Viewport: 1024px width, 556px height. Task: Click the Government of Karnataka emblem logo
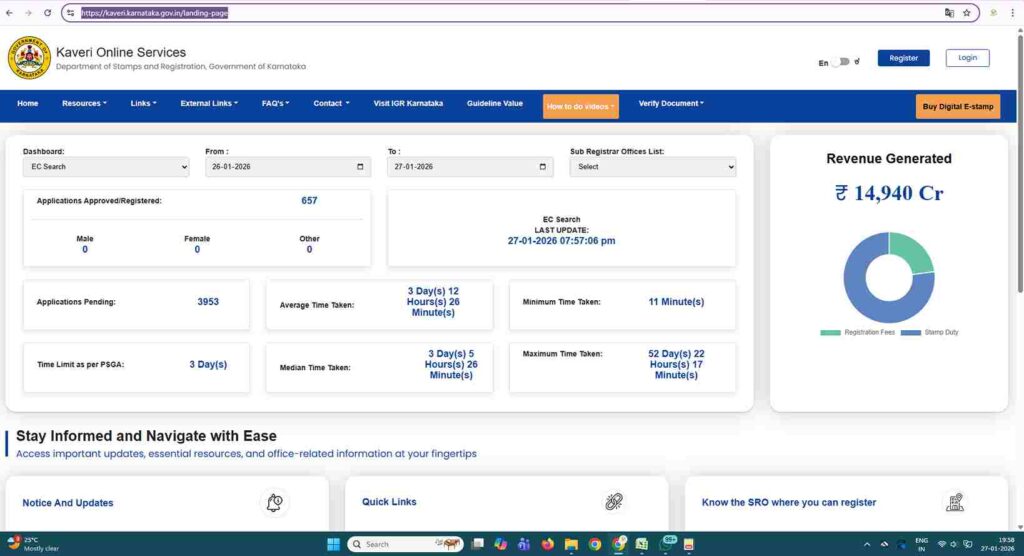coord(29,58)
